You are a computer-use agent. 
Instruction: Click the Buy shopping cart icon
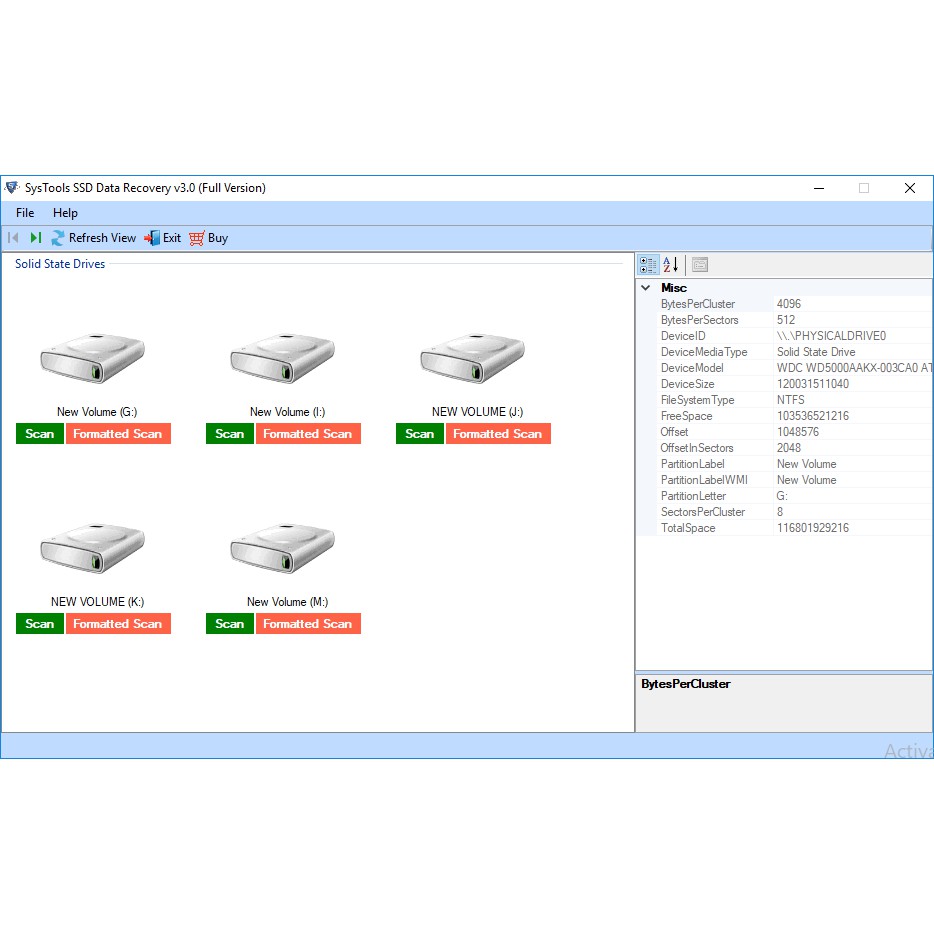coord(197,238)
